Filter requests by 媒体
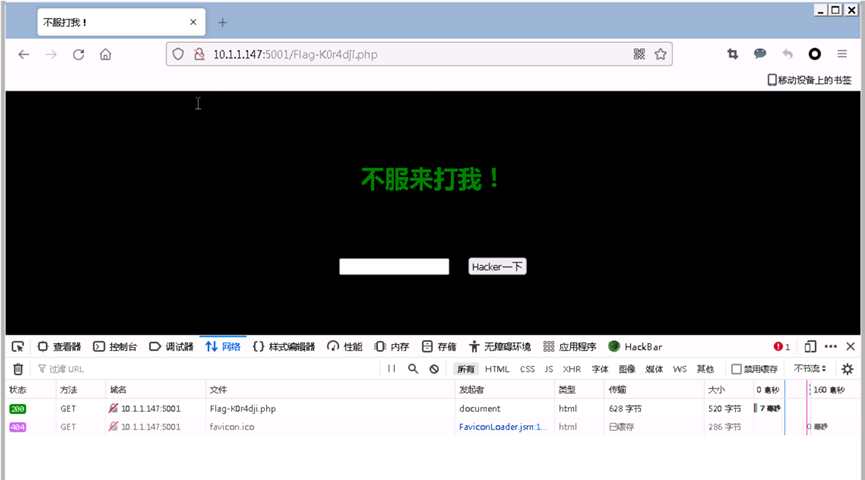865x480 pixels. [654, 369]
